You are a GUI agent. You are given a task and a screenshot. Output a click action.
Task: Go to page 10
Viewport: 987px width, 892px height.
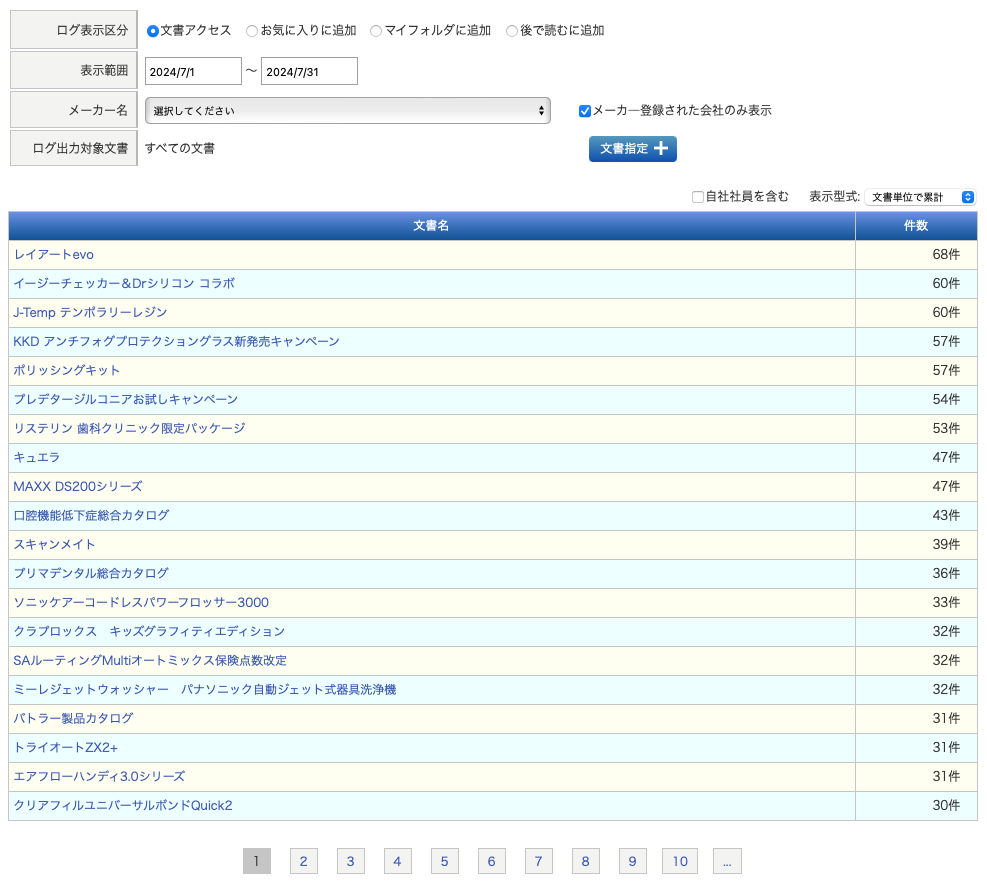pos(680,861)
